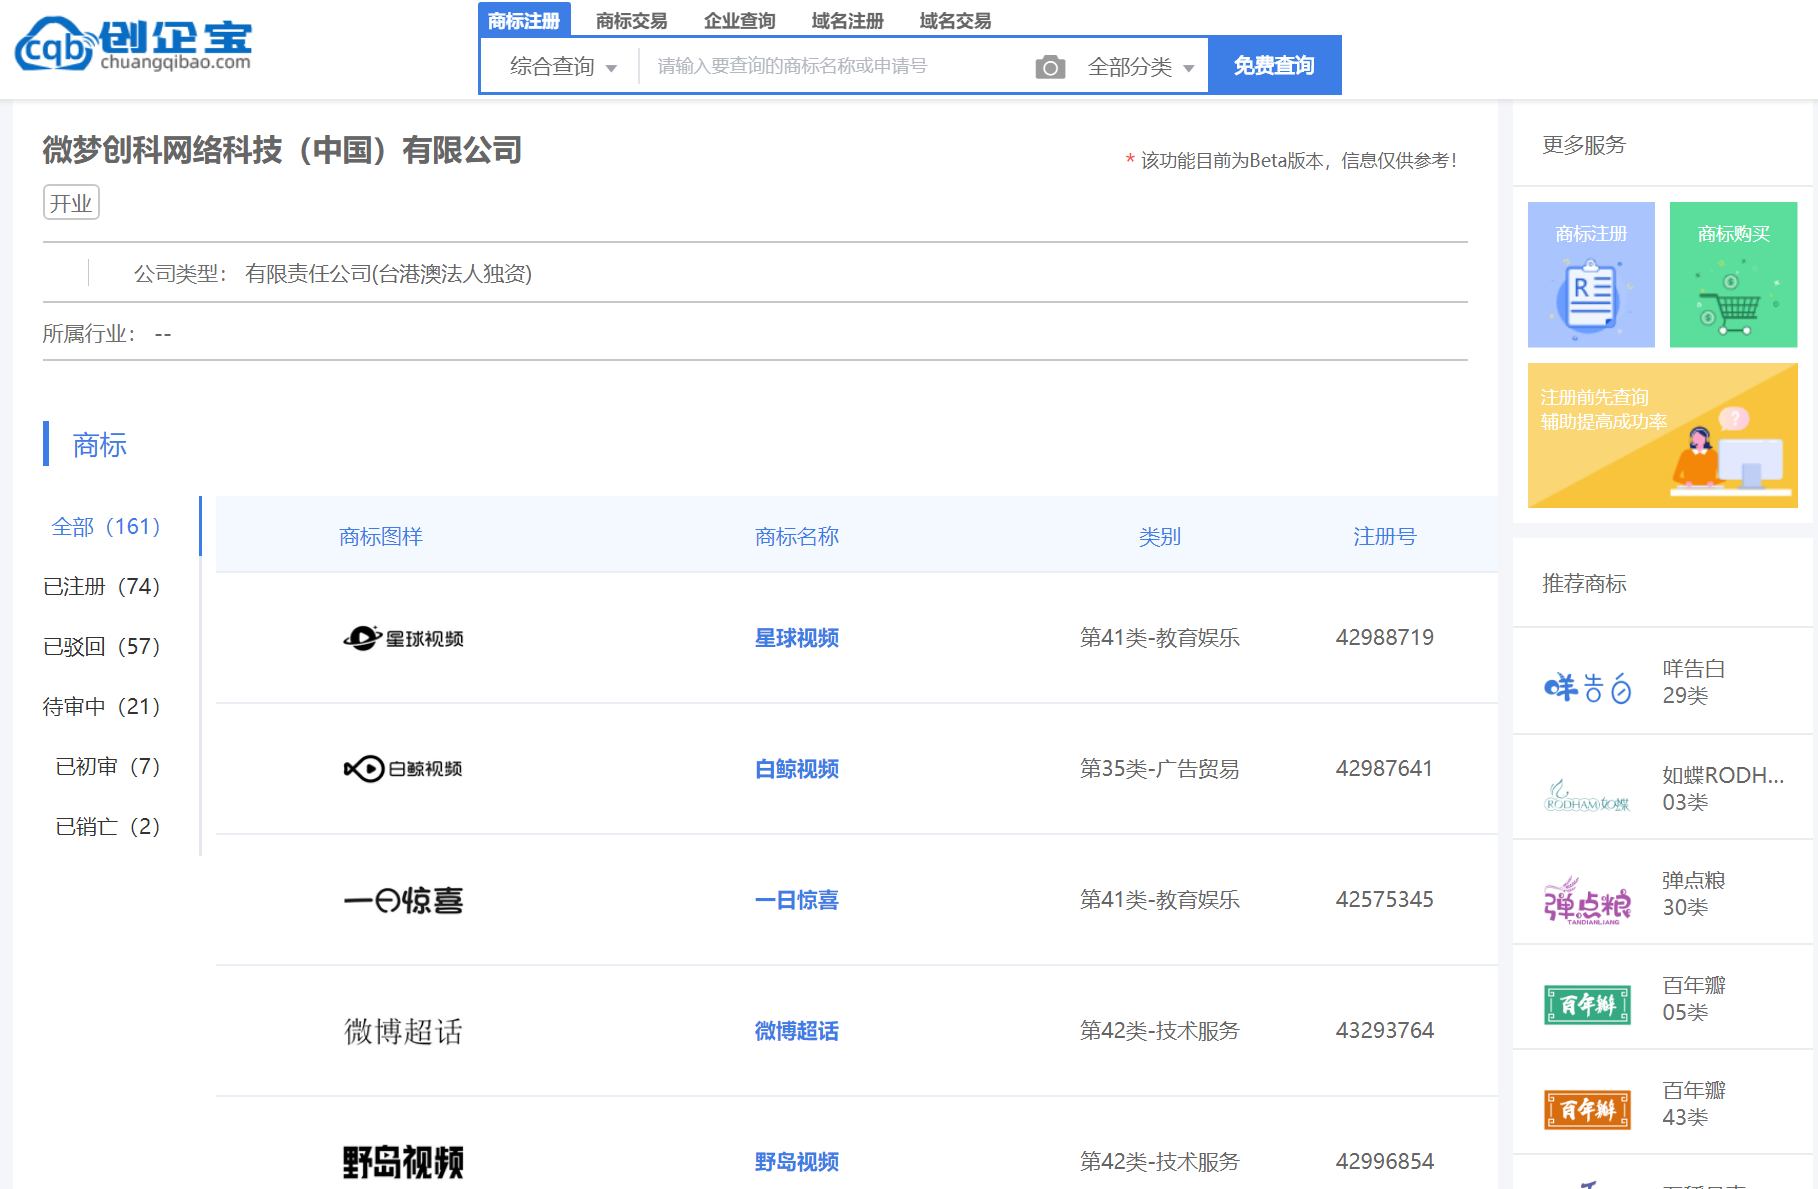This screenshot has width=1818, height=1189.
Task: Click the 微博超话 trademark logo image
Action: (x=403, y=1031)
